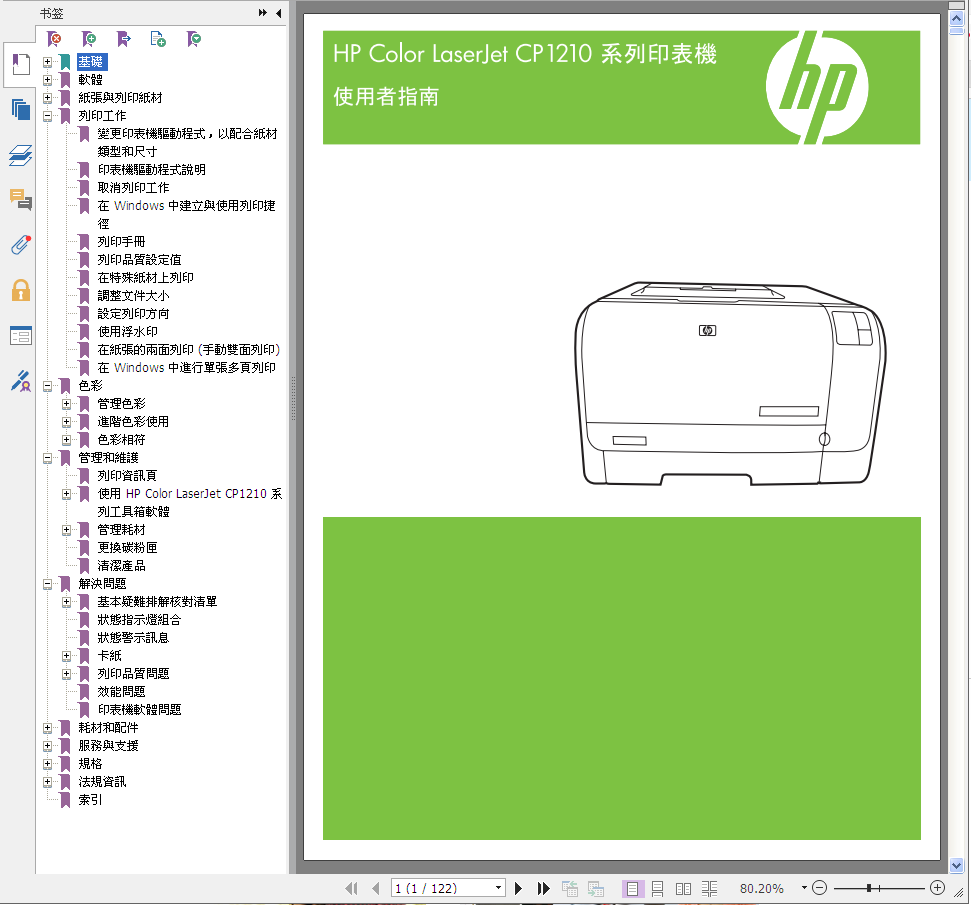Select the 印表機軟體問題 bookmark
This screenshot has height=905, width=971.
(x=139, y=710)
